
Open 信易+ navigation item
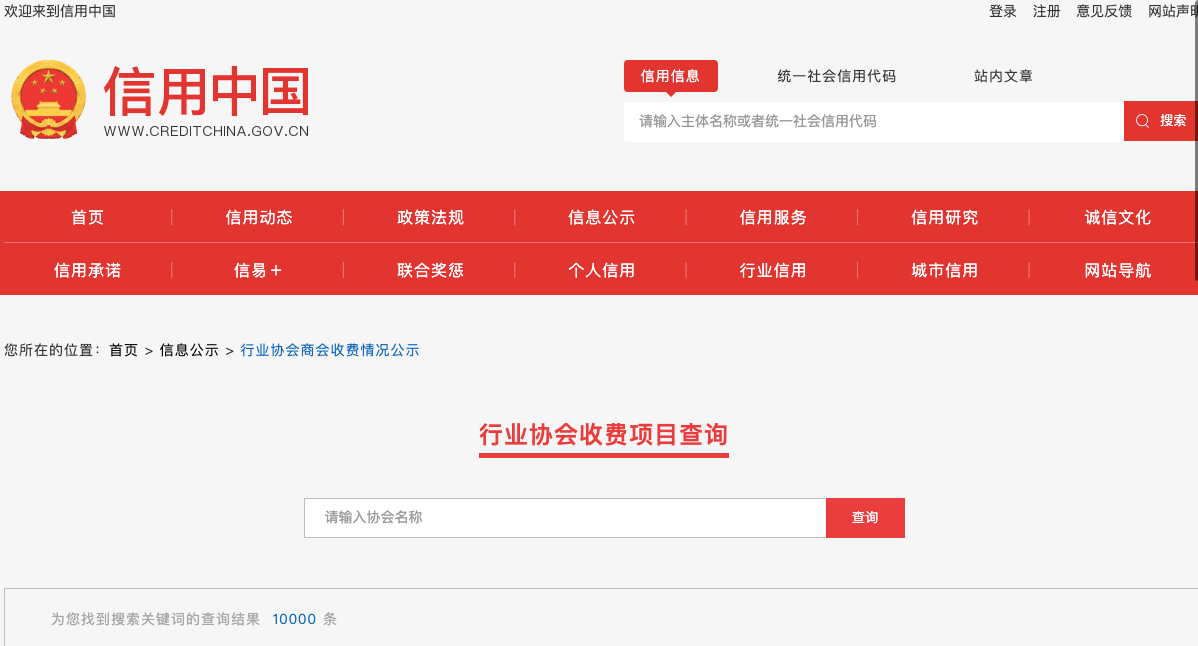point(258,270)
